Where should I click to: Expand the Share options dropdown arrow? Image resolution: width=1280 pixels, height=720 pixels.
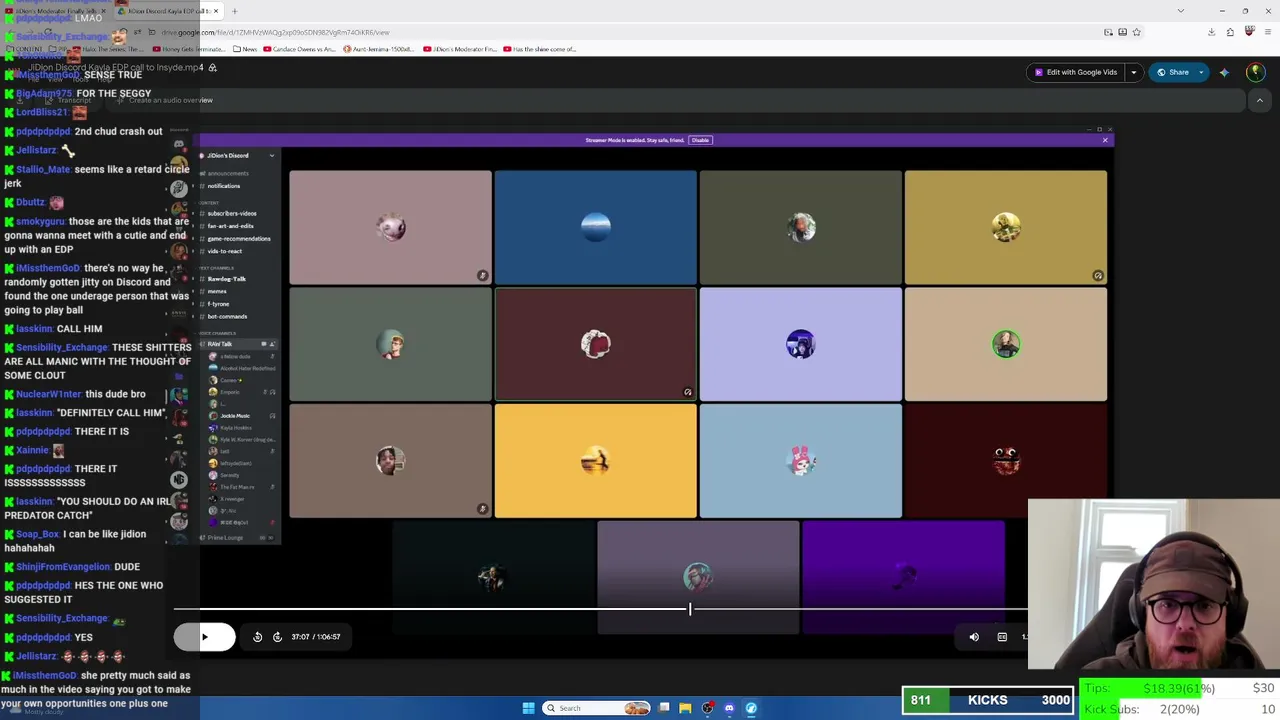[1201, 72]
